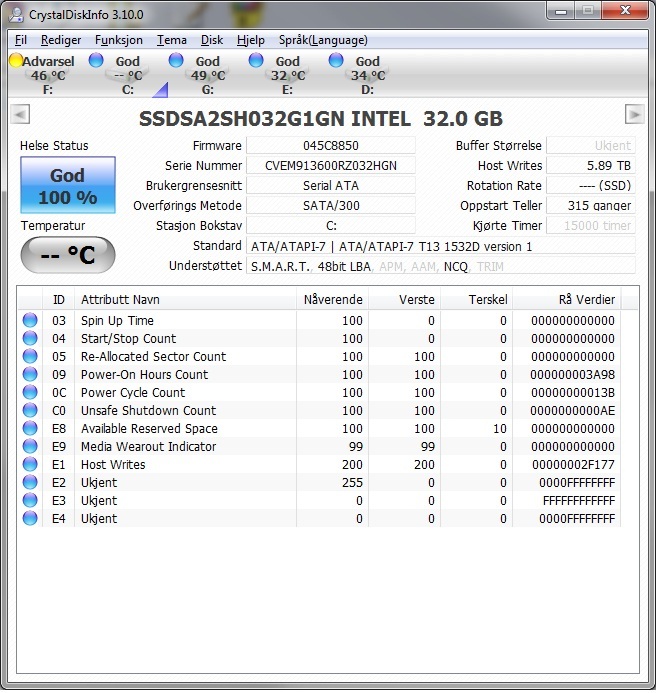Image resolution: width=658 pixels, height=693 pixels.
Task: Click the ID column header
Action: point(58,299)
